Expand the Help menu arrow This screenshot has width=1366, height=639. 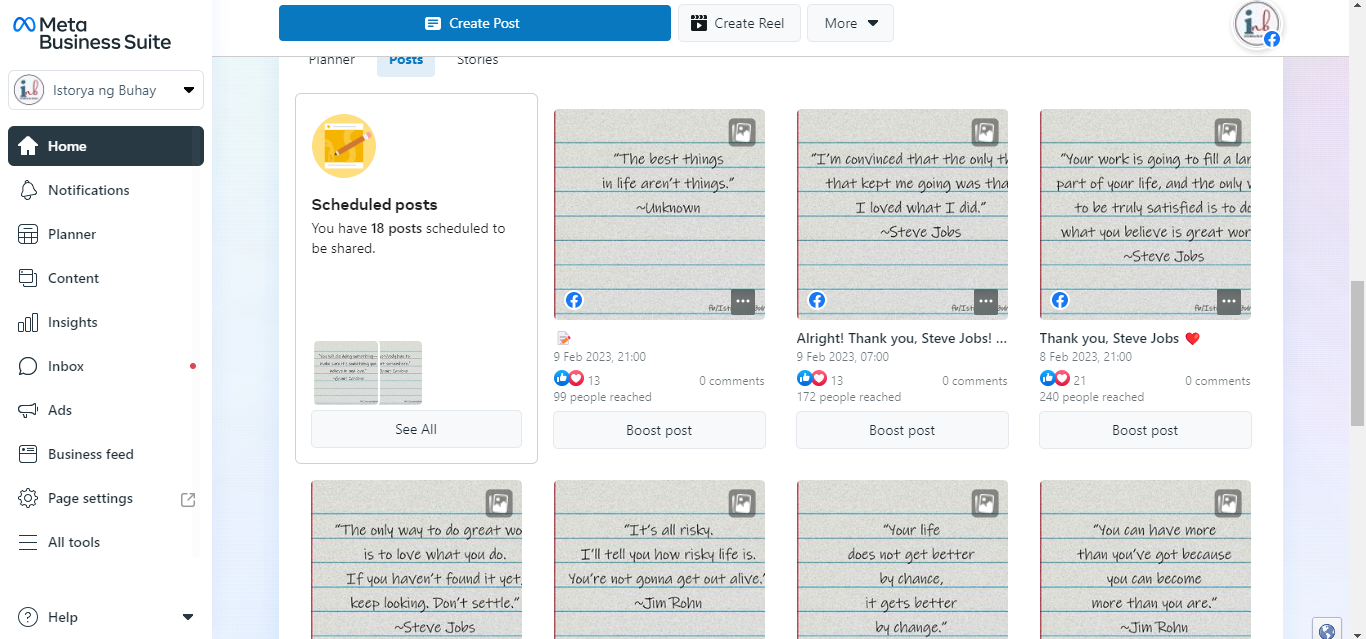[x=188, y=617]
